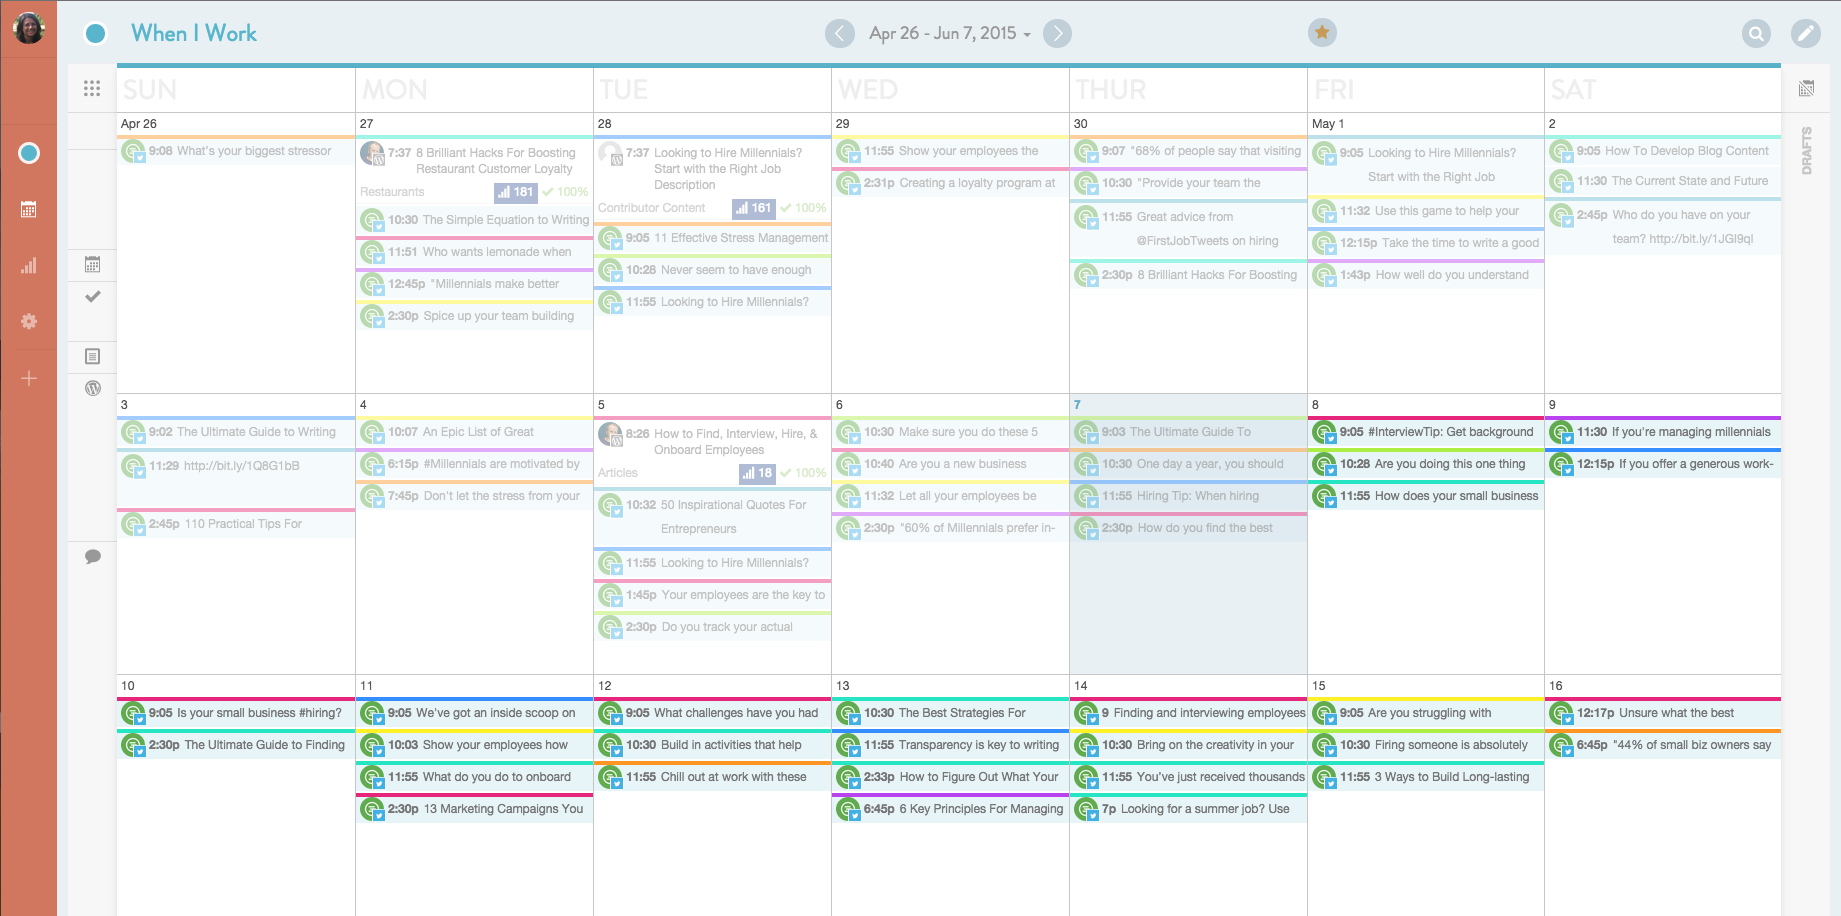The height and width of the screenshot is (916, 1841).
Task: Click the pencil compose icon
Action: point(1806,33)
